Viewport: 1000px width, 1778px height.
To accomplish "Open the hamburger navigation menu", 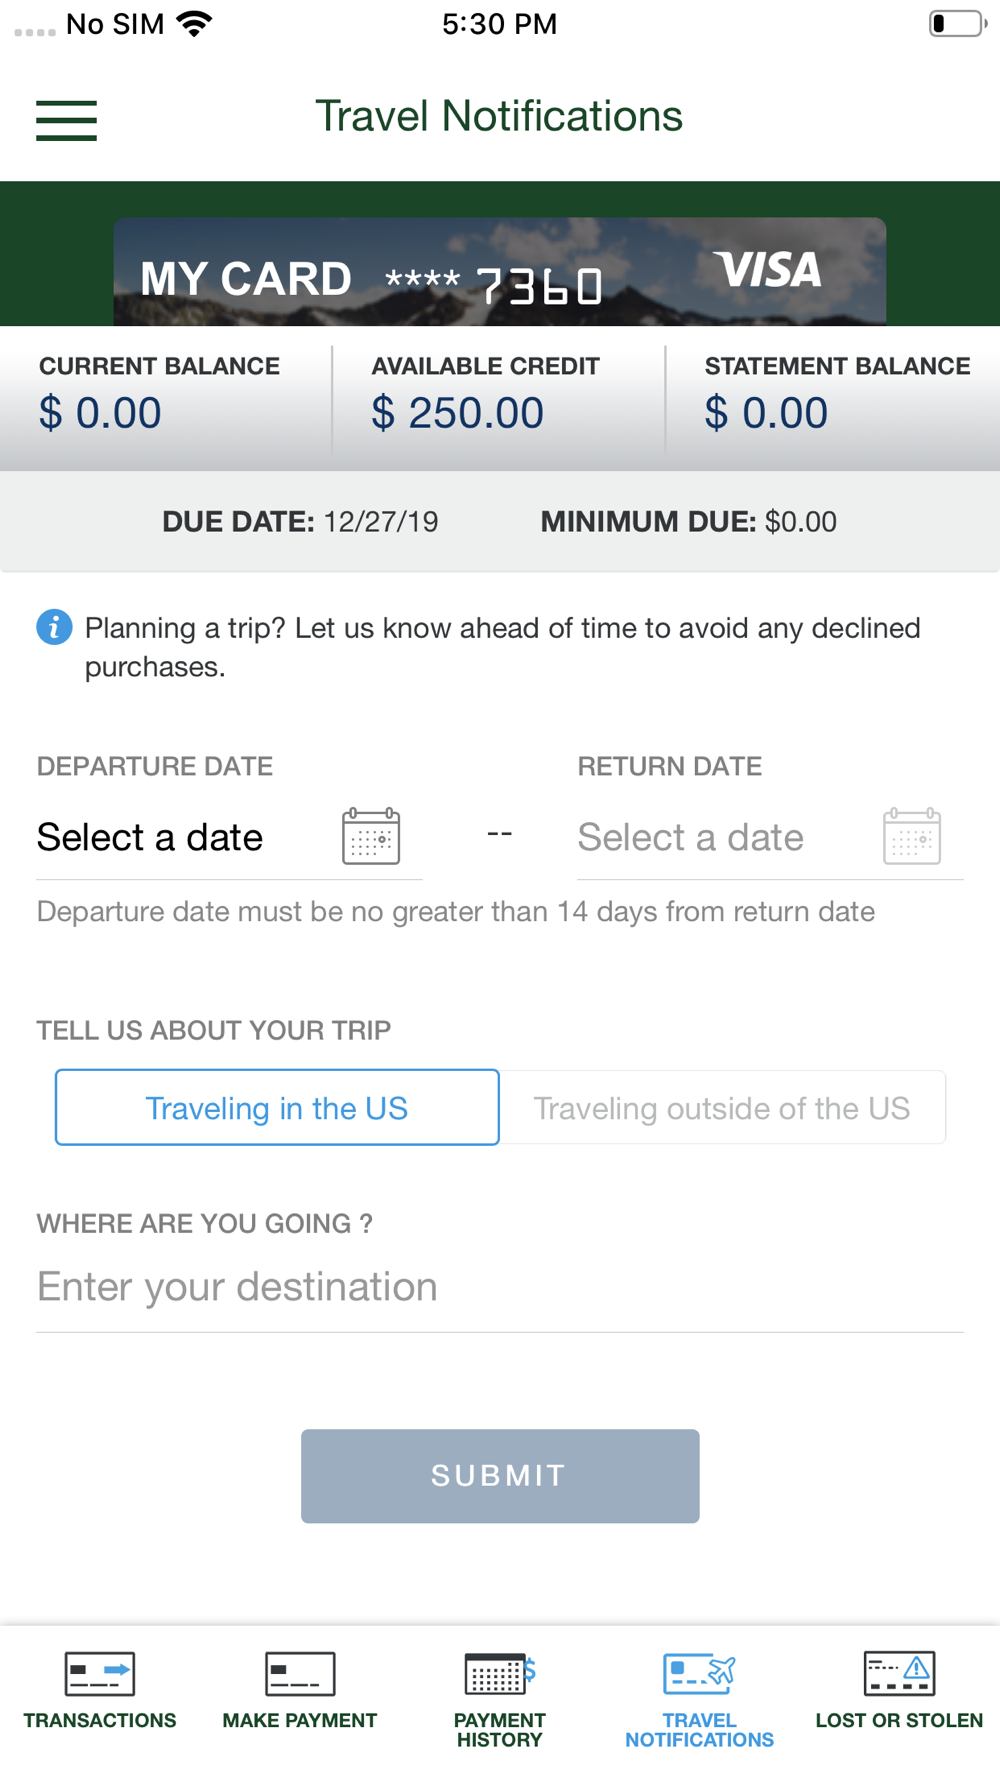I will (x=66, y=120).
